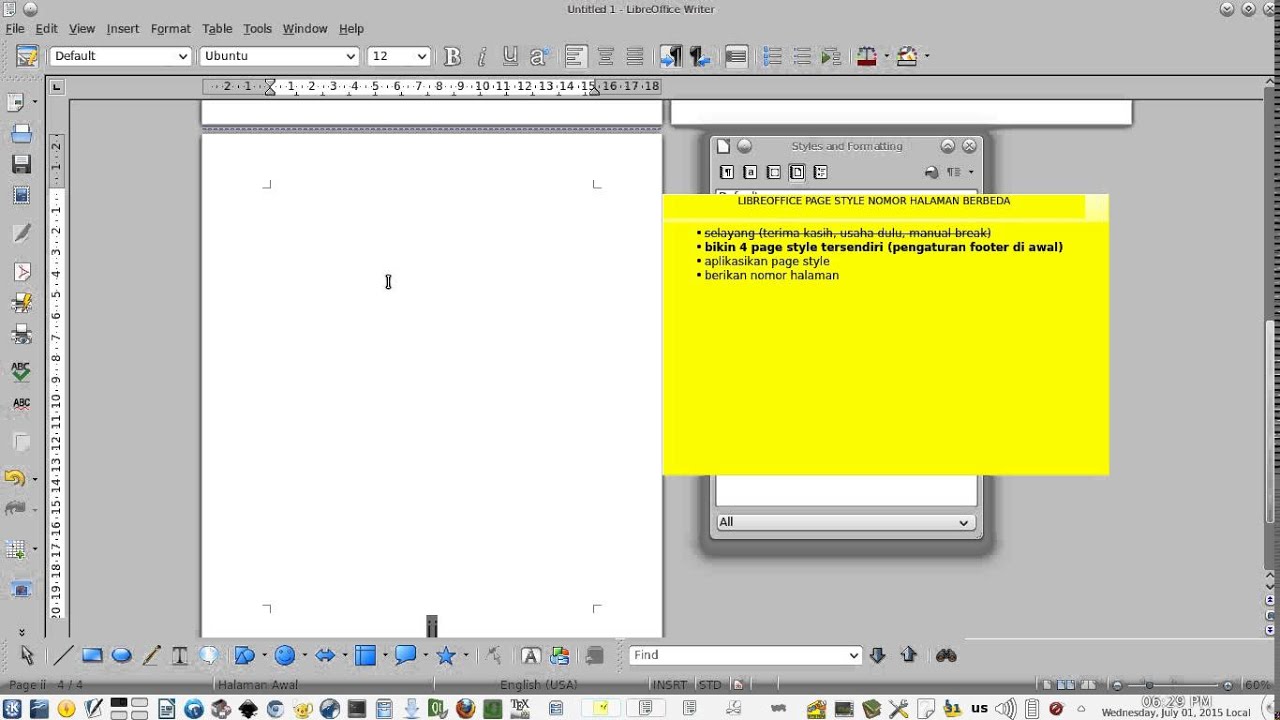This screenshot has width=1280, height=720.
Task: Open the File menu
Action: pyautogui.click(x=15, y=28)
